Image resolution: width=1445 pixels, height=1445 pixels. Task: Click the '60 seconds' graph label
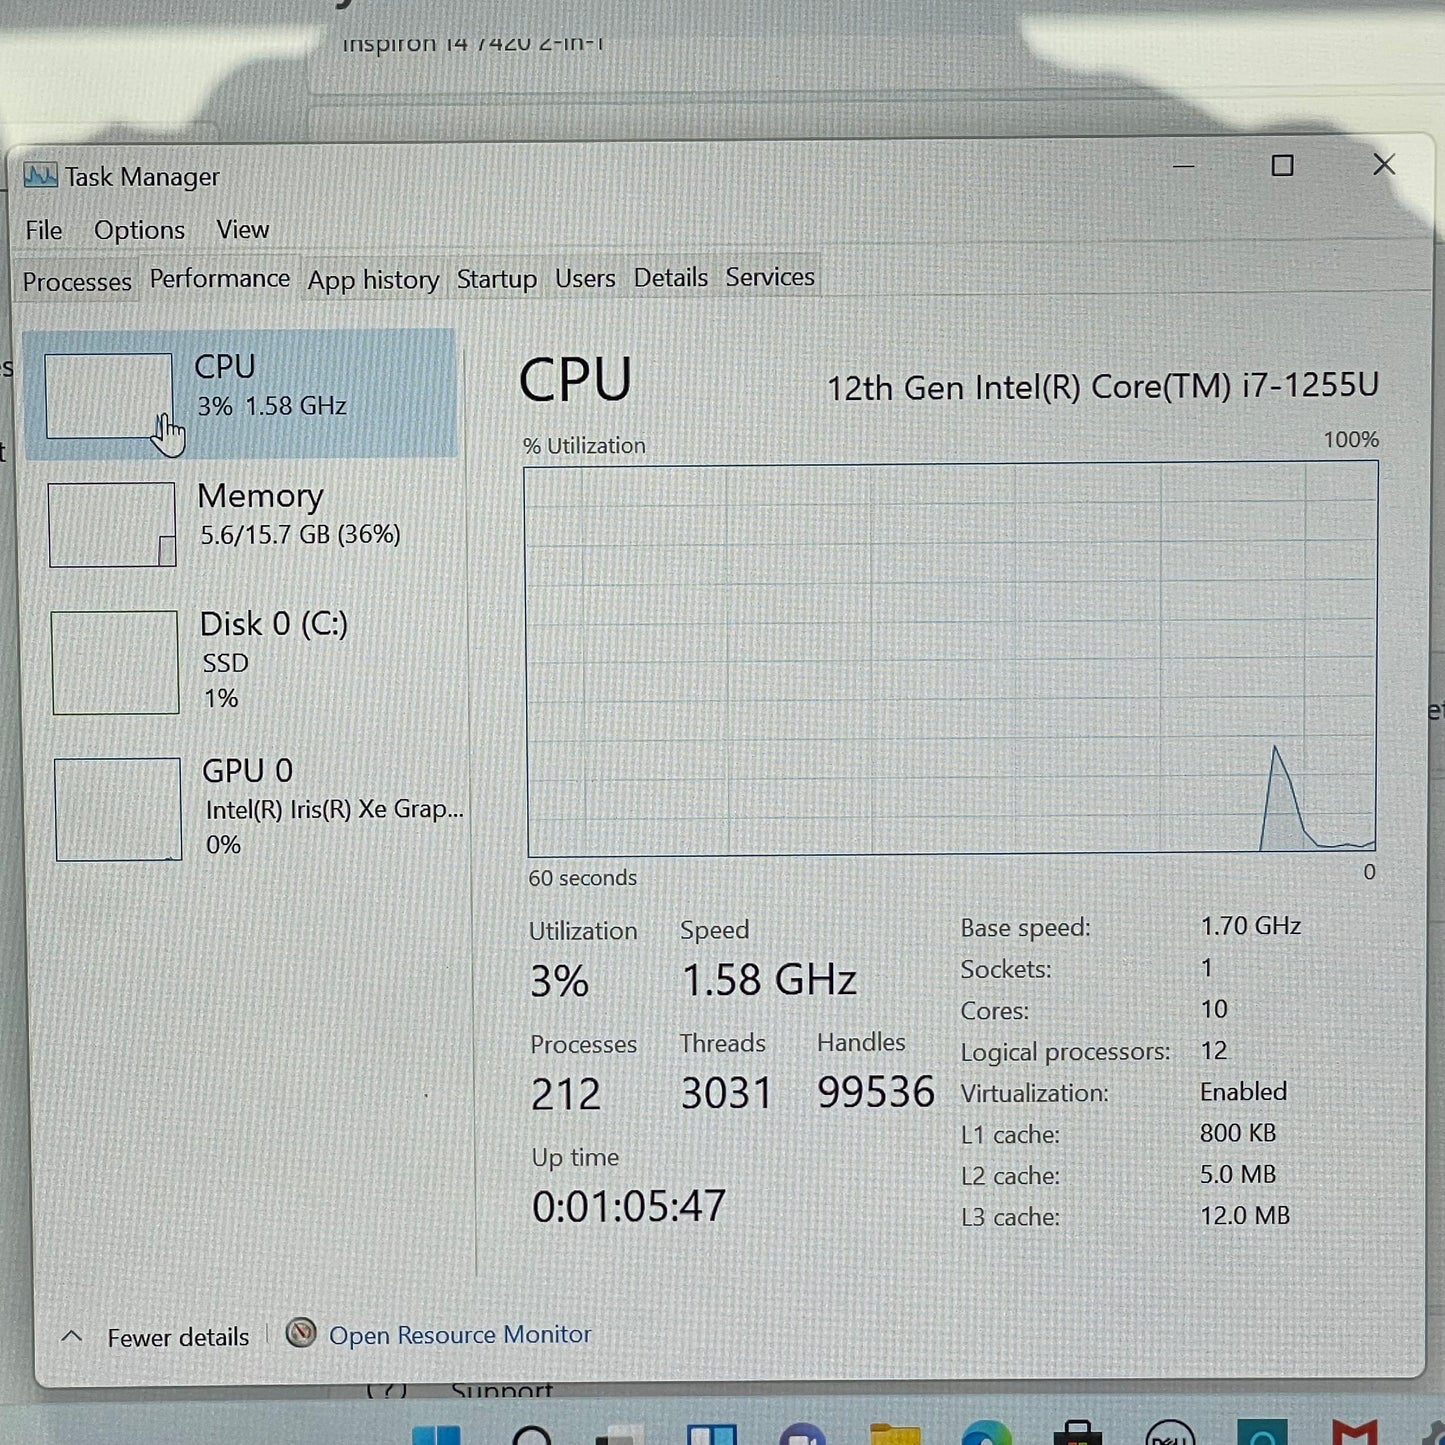coord(583,877)
